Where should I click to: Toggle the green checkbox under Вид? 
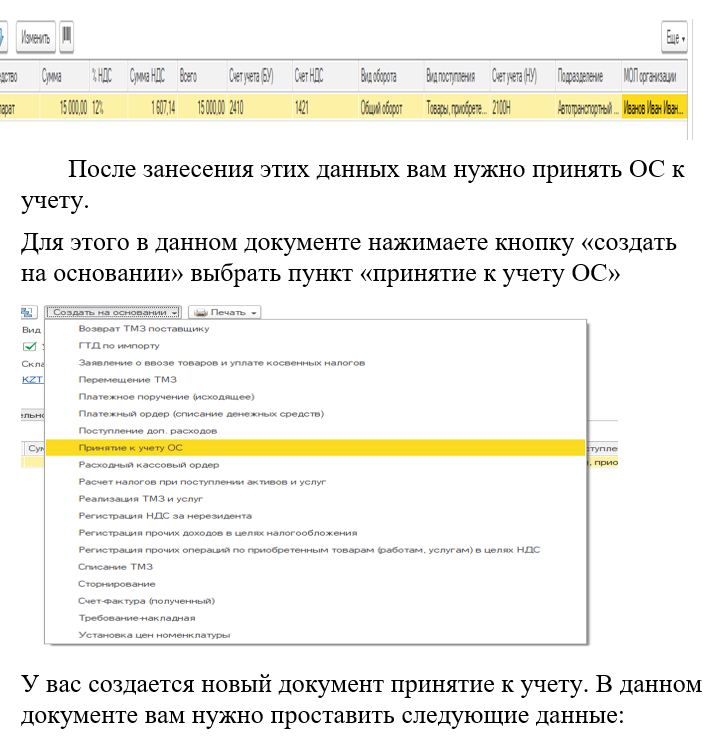click(x=30, y=346)
